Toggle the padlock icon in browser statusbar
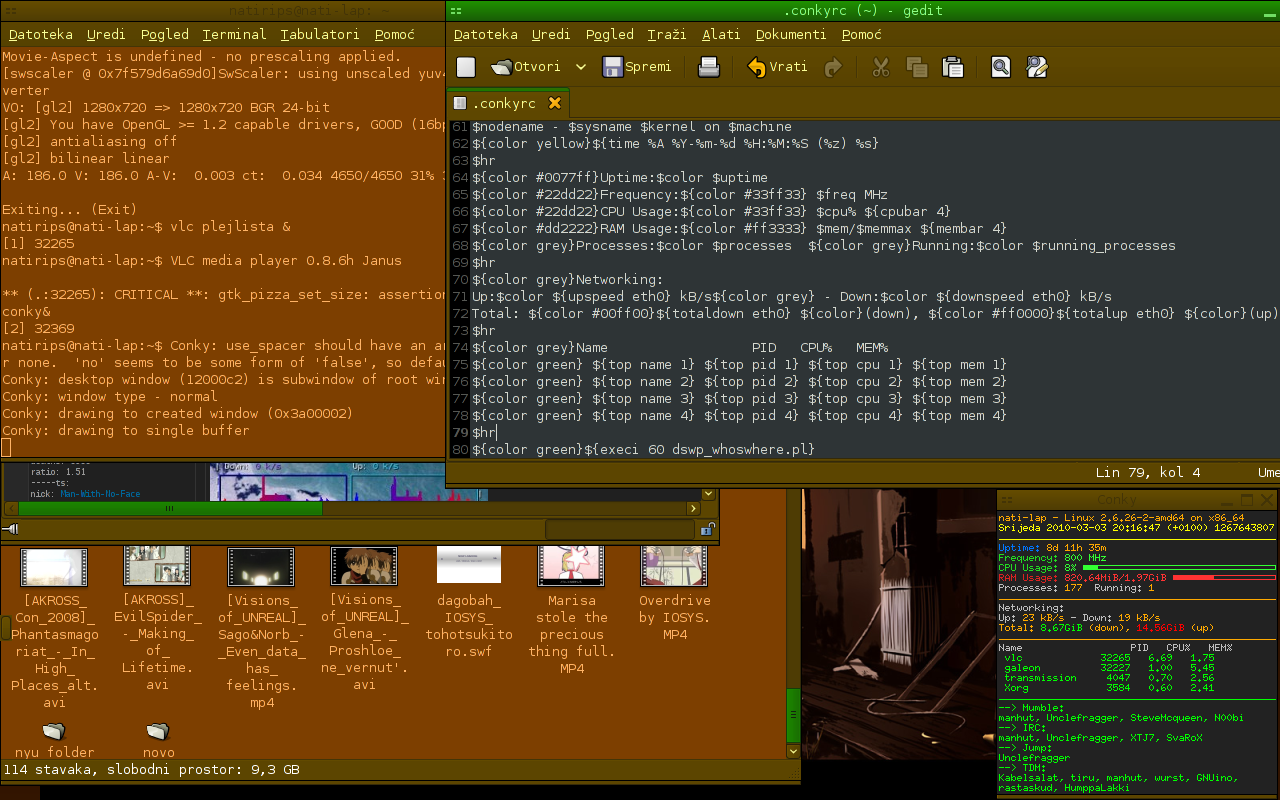 point(709,529)
